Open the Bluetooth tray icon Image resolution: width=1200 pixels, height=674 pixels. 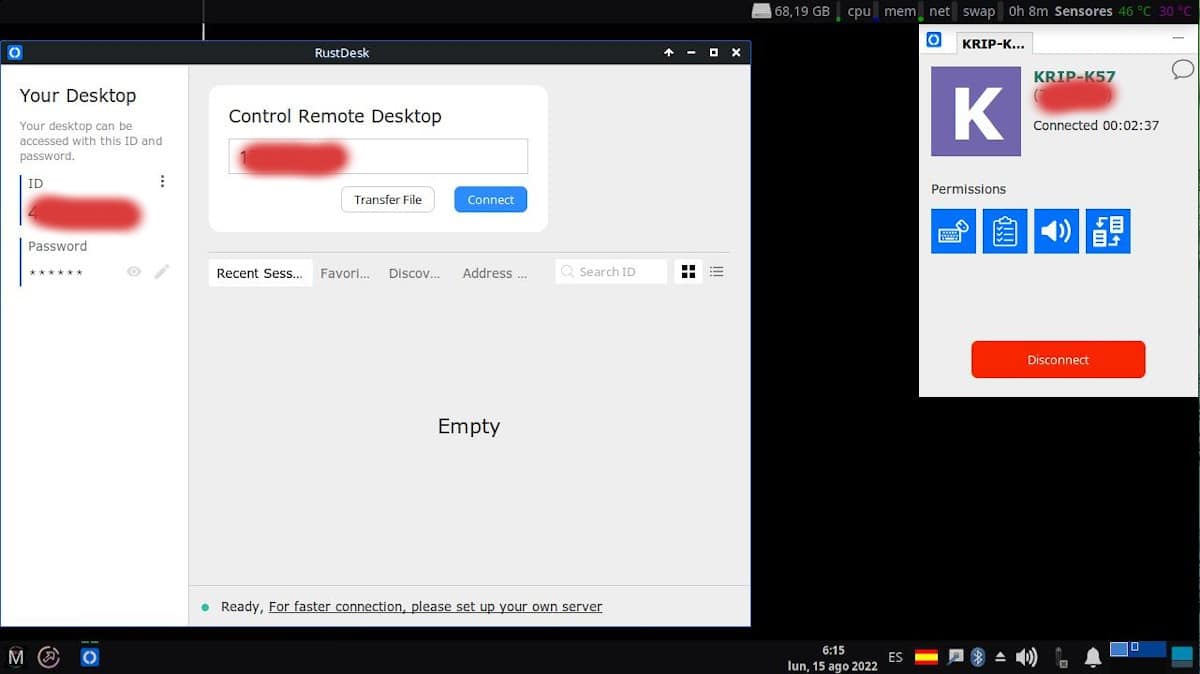pyautogui.click(x=978, y=657)
